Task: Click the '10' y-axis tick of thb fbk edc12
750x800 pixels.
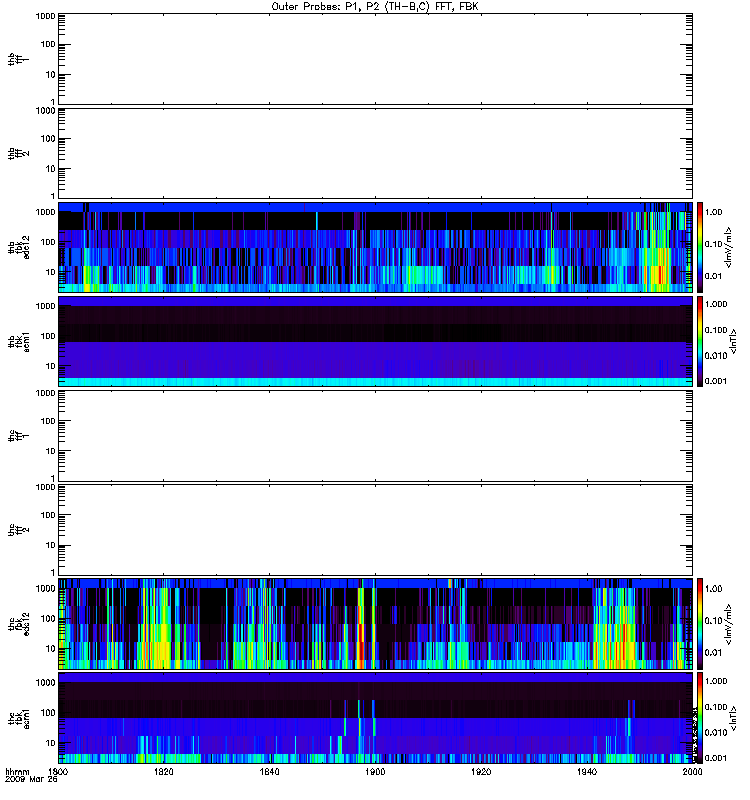Action: [x=50, y=272]
